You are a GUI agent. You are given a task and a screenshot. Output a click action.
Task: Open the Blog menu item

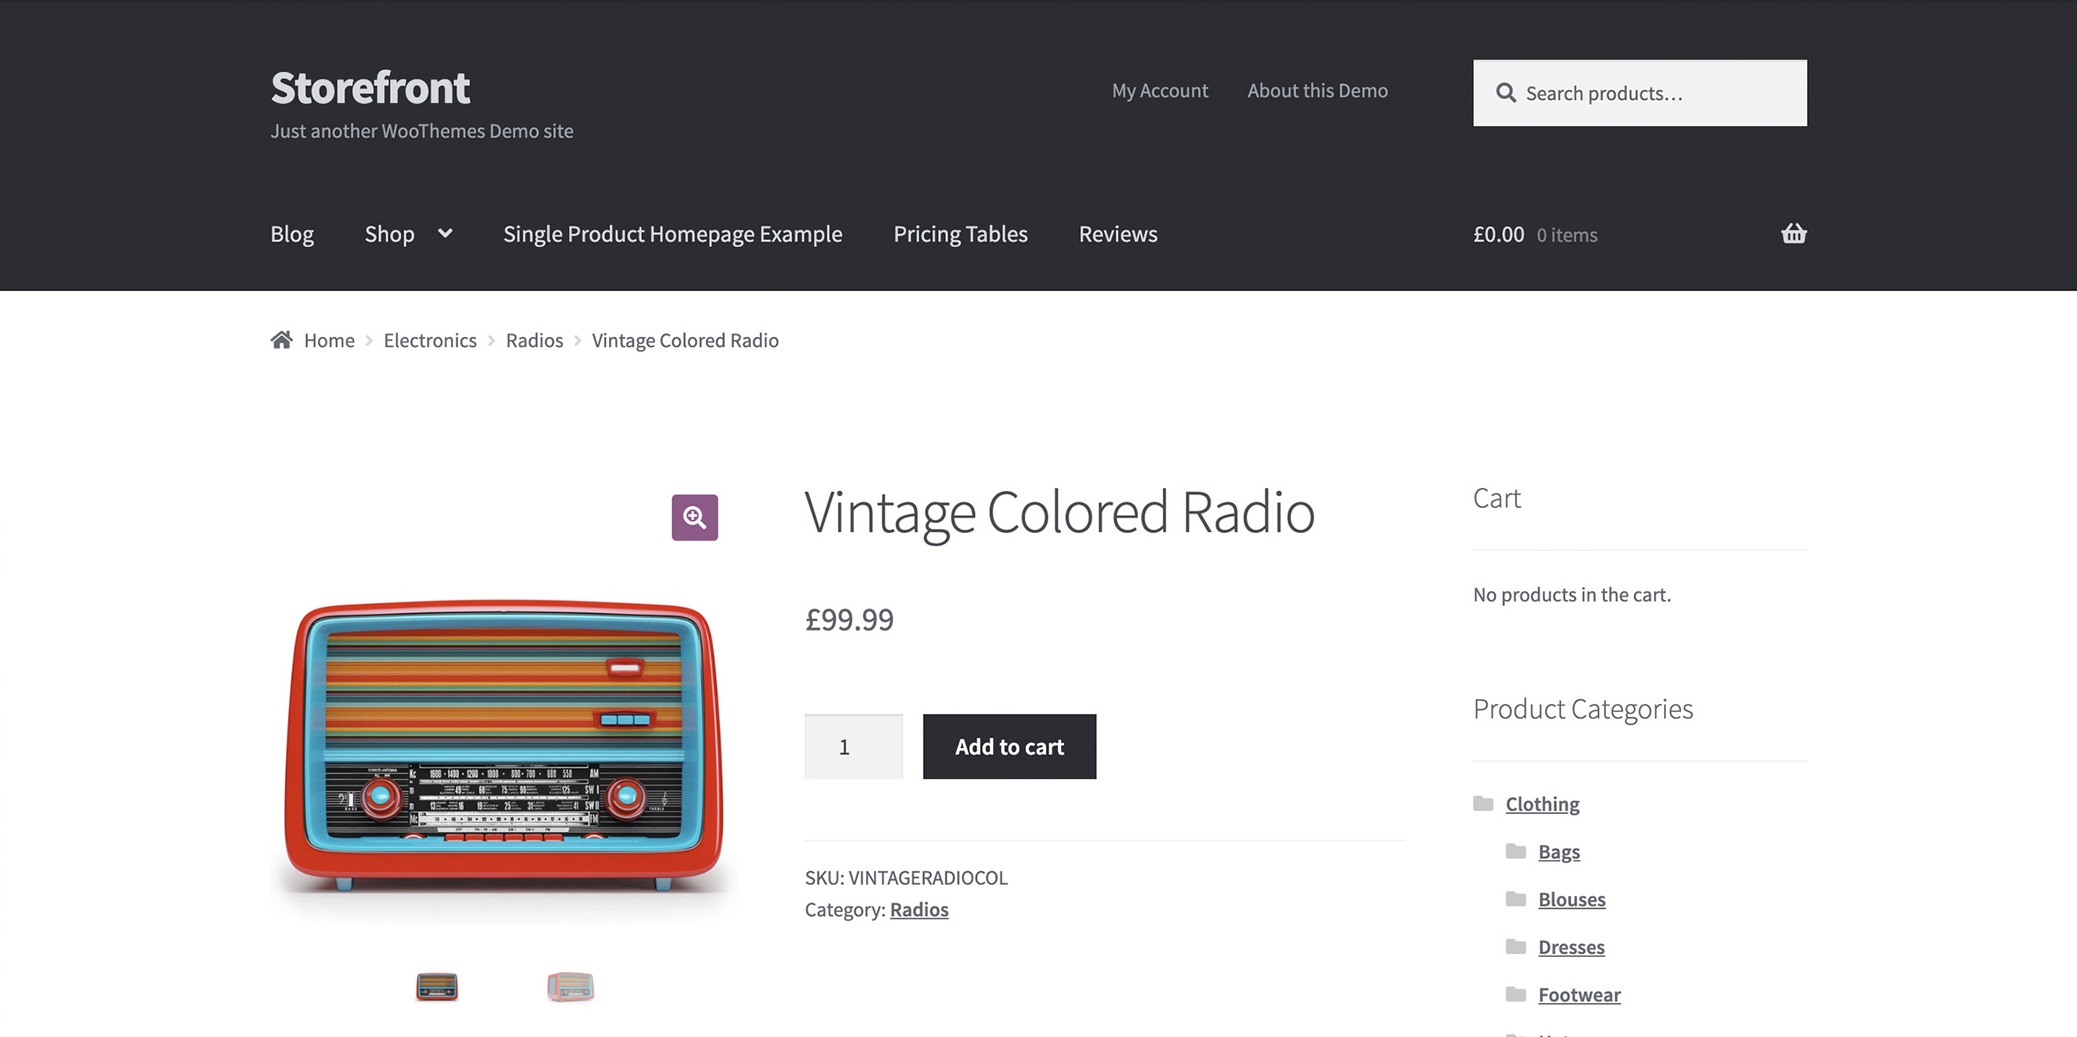[292, 234]
